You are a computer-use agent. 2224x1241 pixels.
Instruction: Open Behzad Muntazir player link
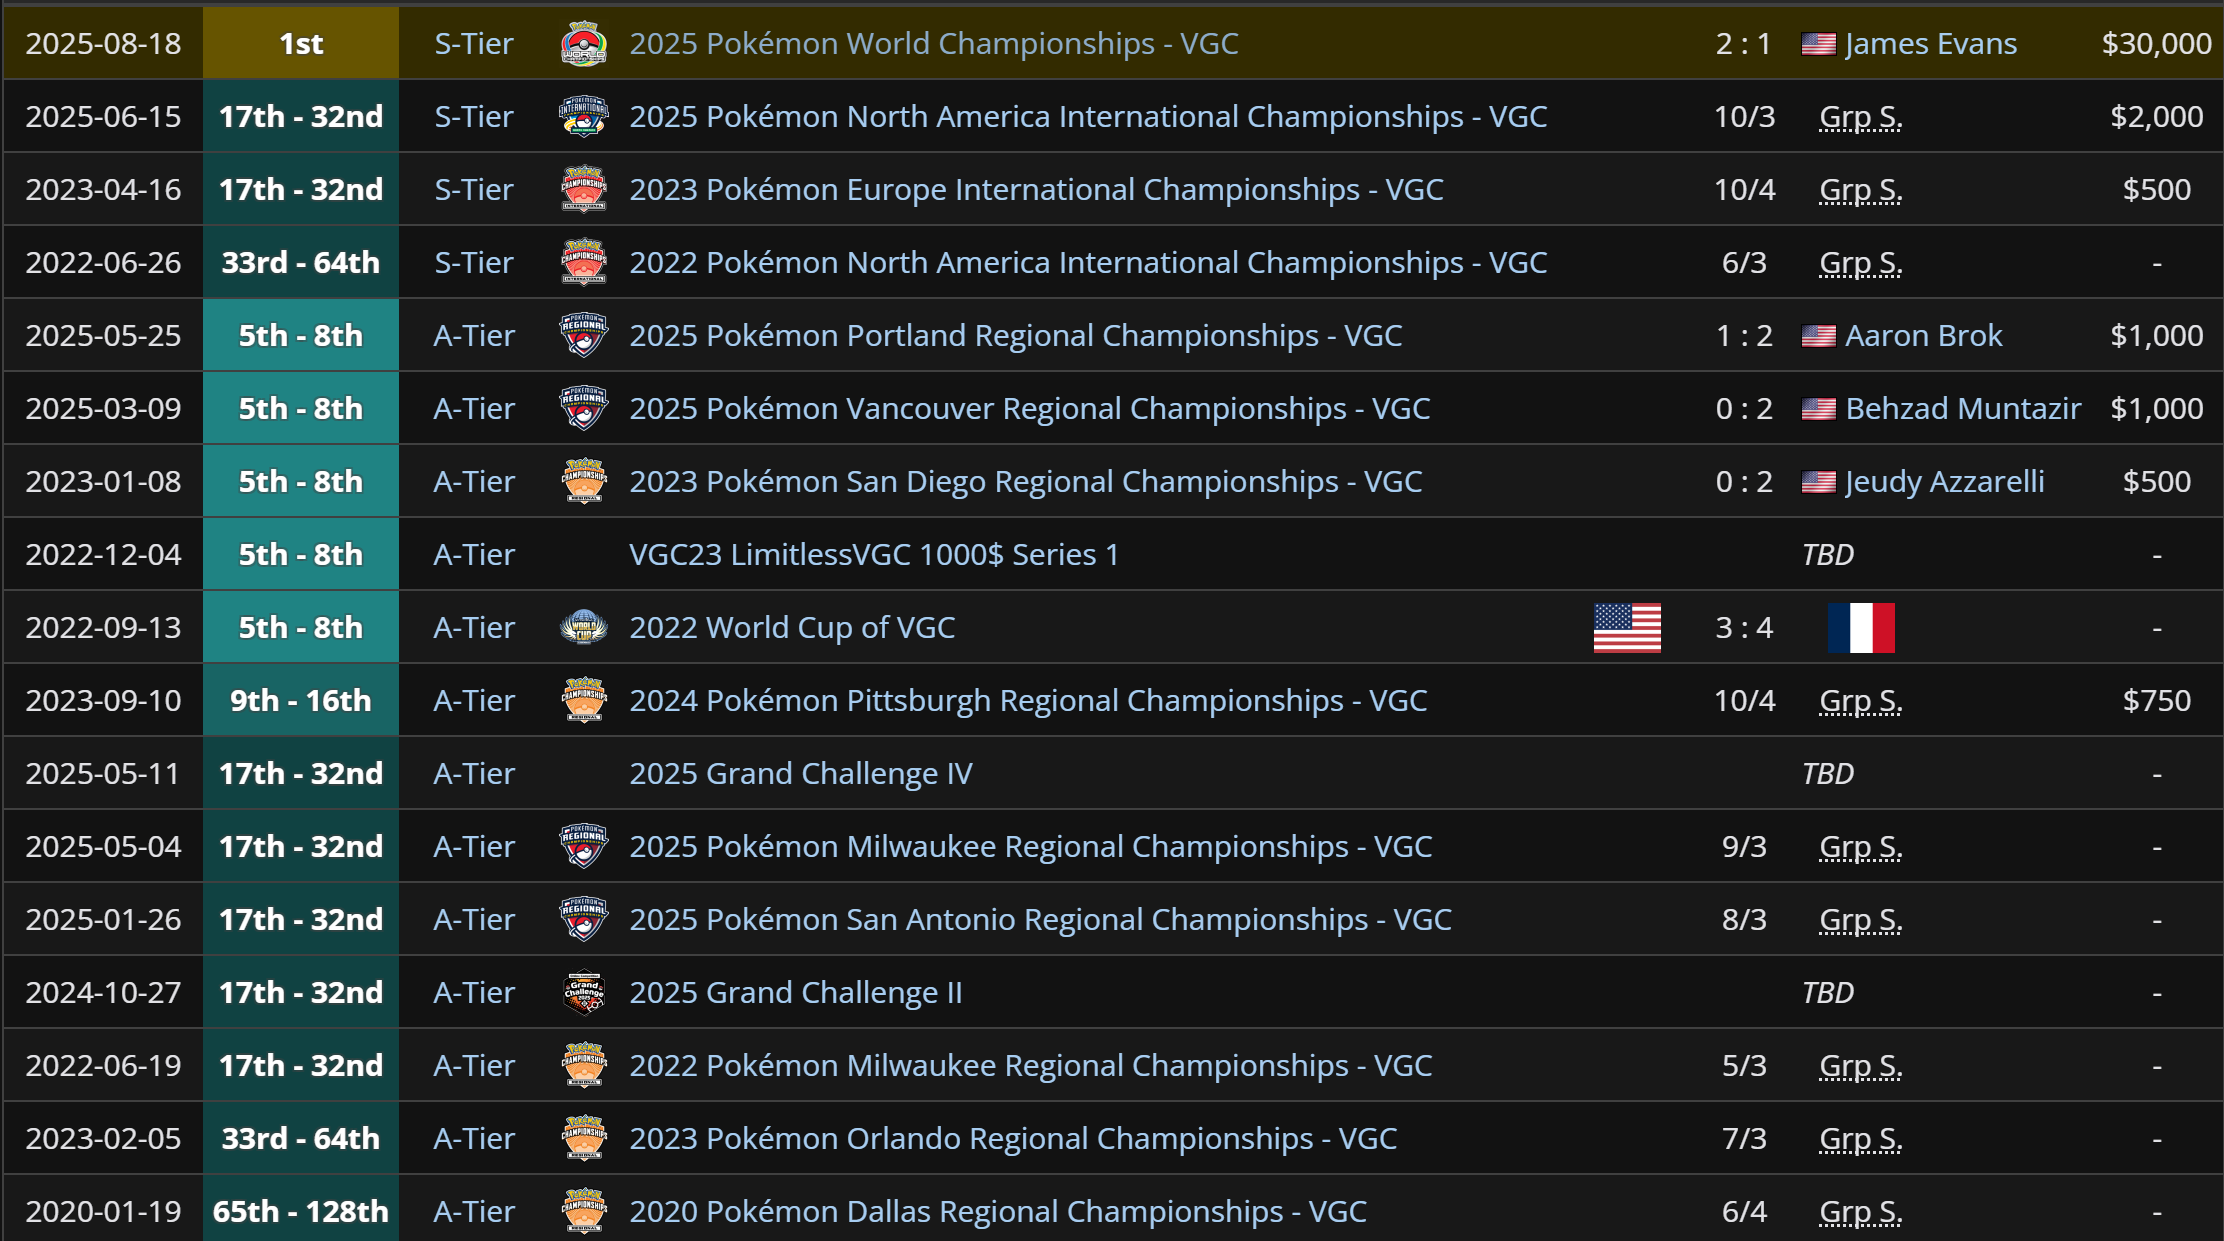point(1962,409)
